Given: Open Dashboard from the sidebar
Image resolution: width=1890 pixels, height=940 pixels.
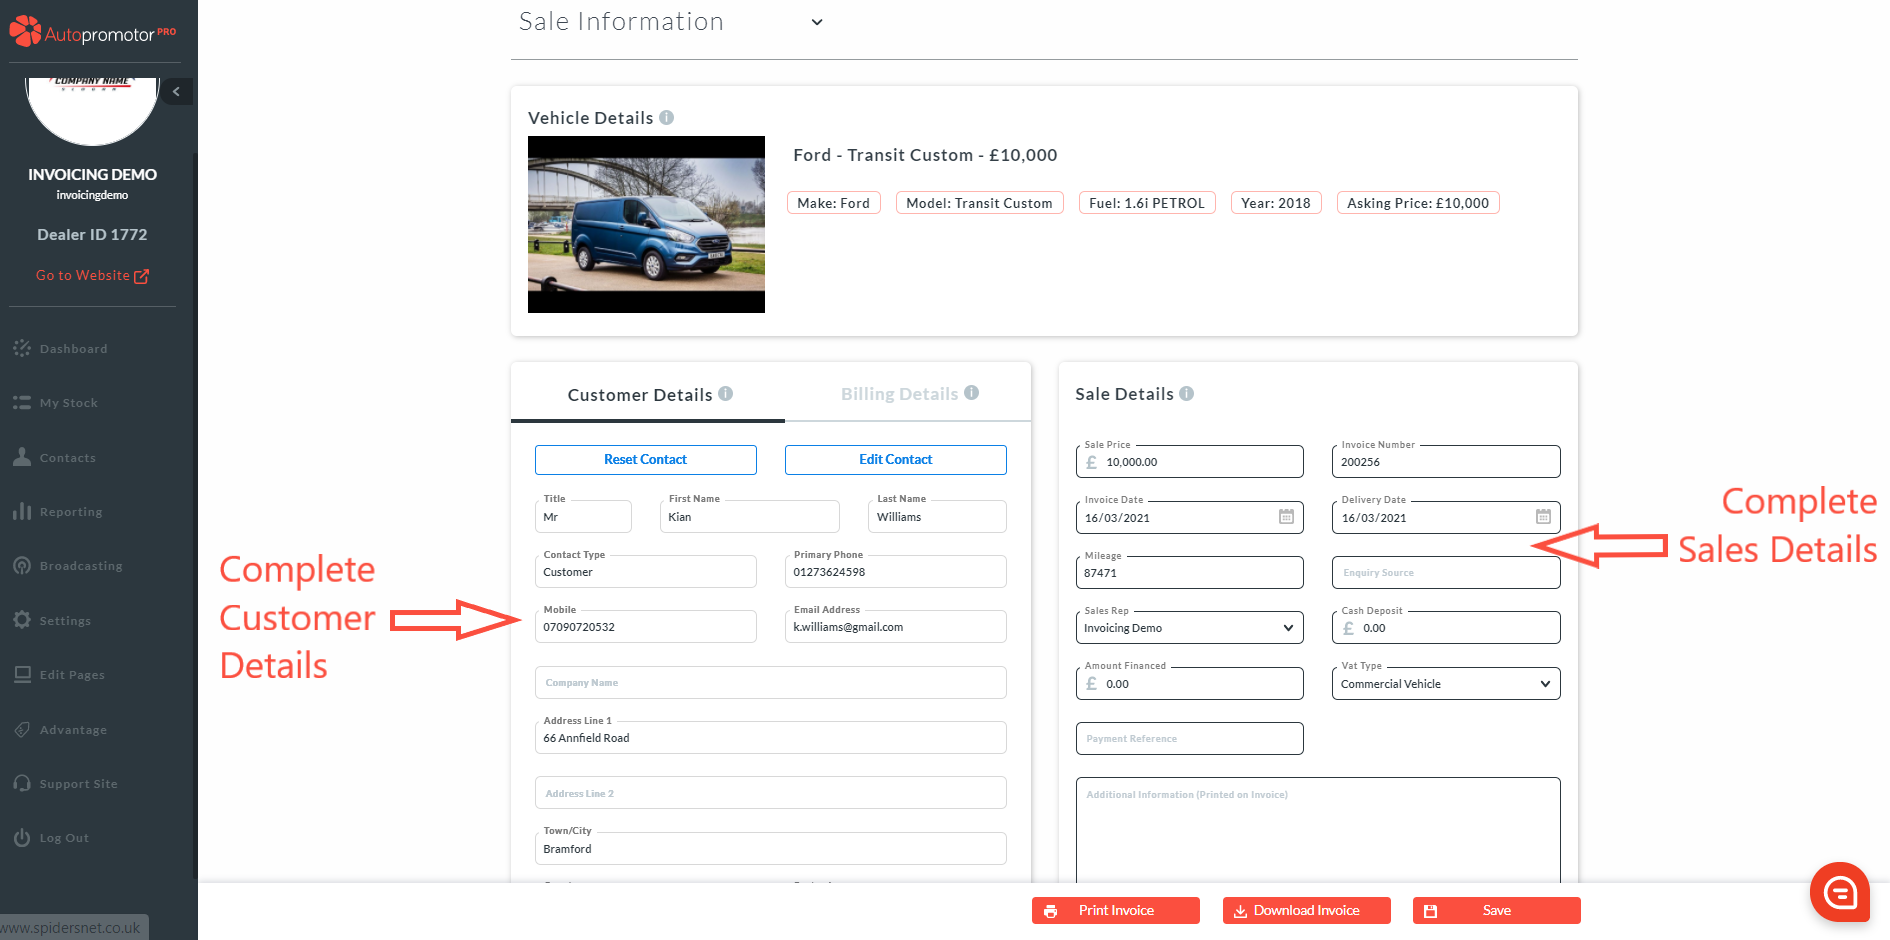Looking at the screenshot, I should coord(73,349).
